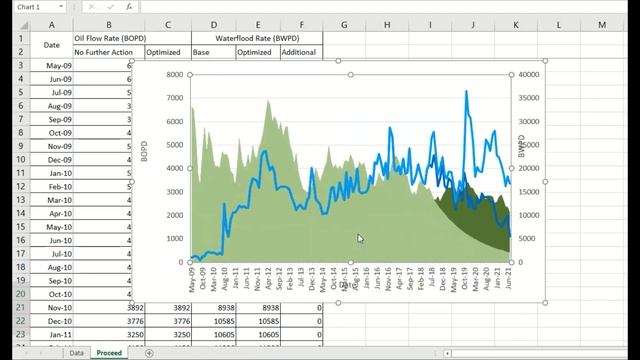
Task: Click the plot area's top-left handle
Action: click(190, 75)
